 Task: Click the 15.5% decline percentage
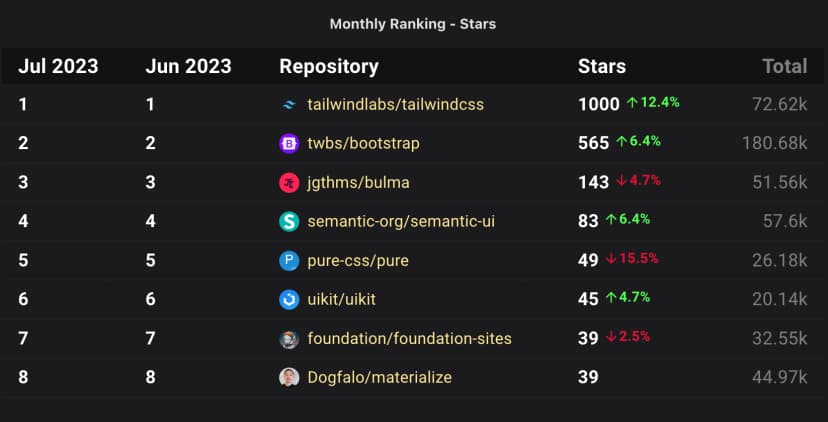click(x=639, y=258)
